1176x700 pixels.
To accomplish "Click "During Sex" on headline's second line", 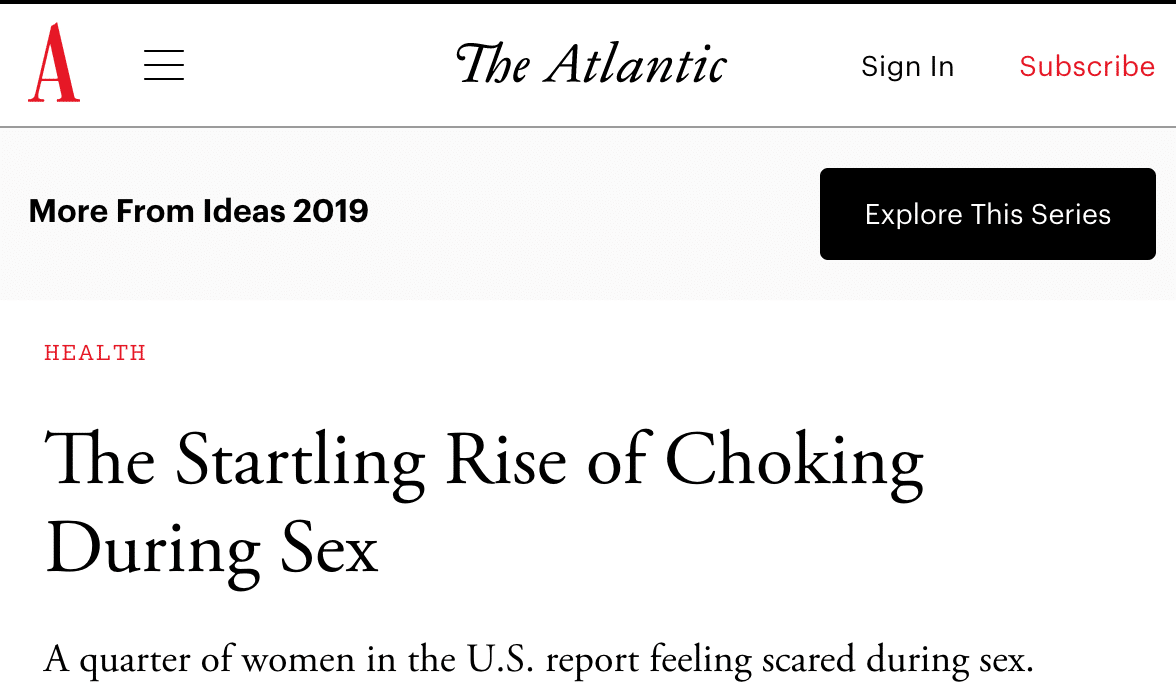I will 212,550.
